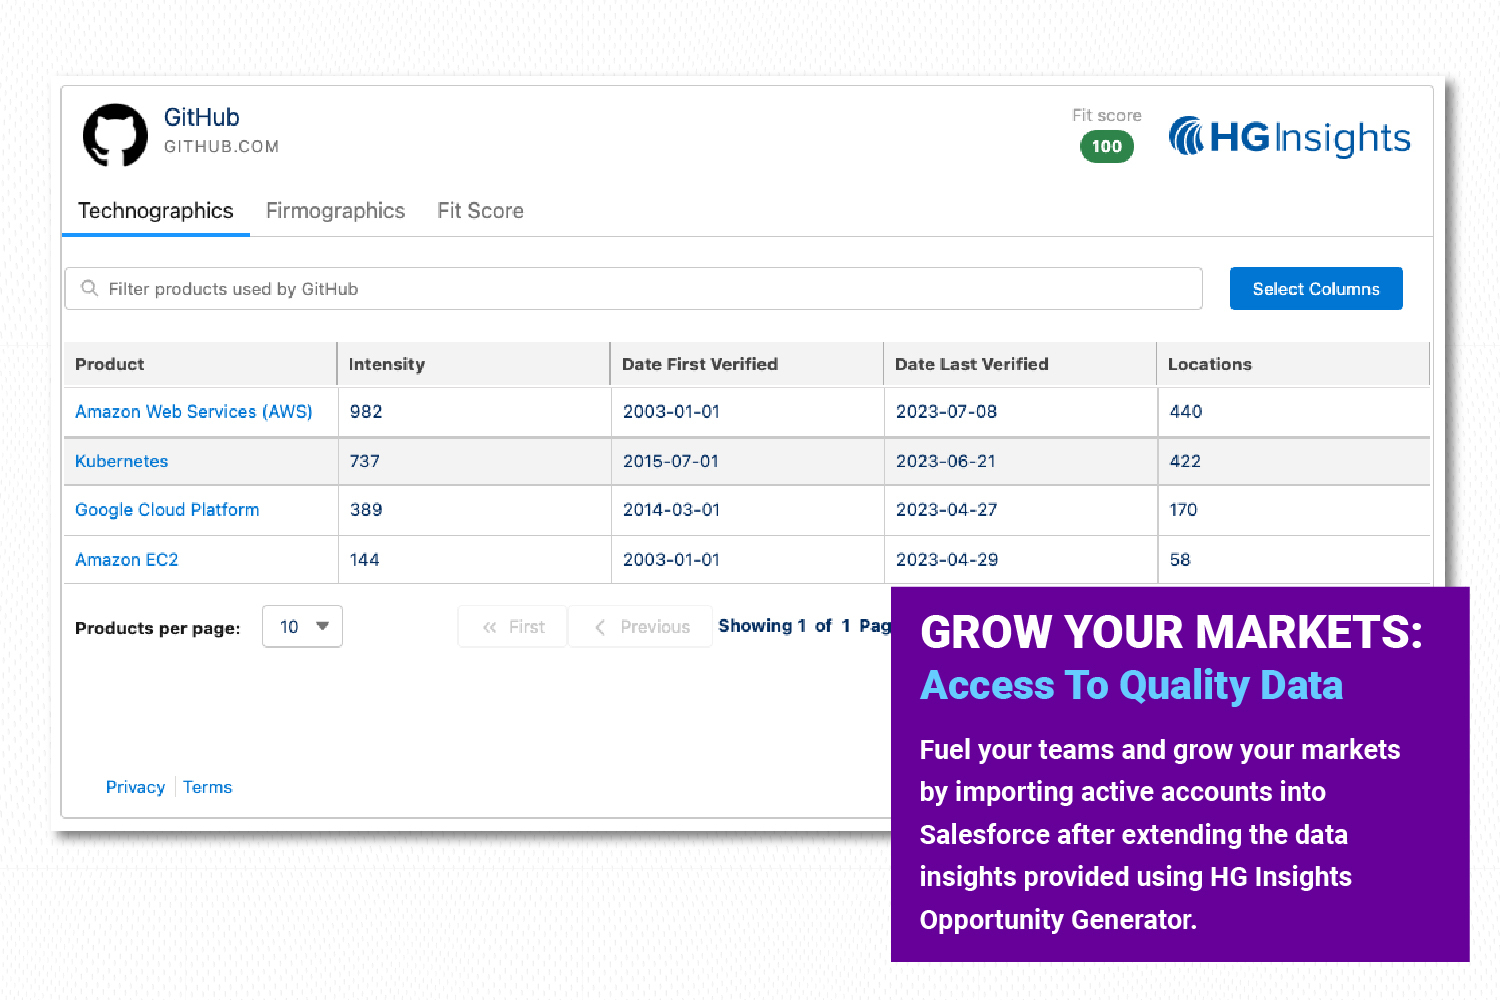Click the Date Last Verified column header
1500x1000 pixels.
[971, 364]
